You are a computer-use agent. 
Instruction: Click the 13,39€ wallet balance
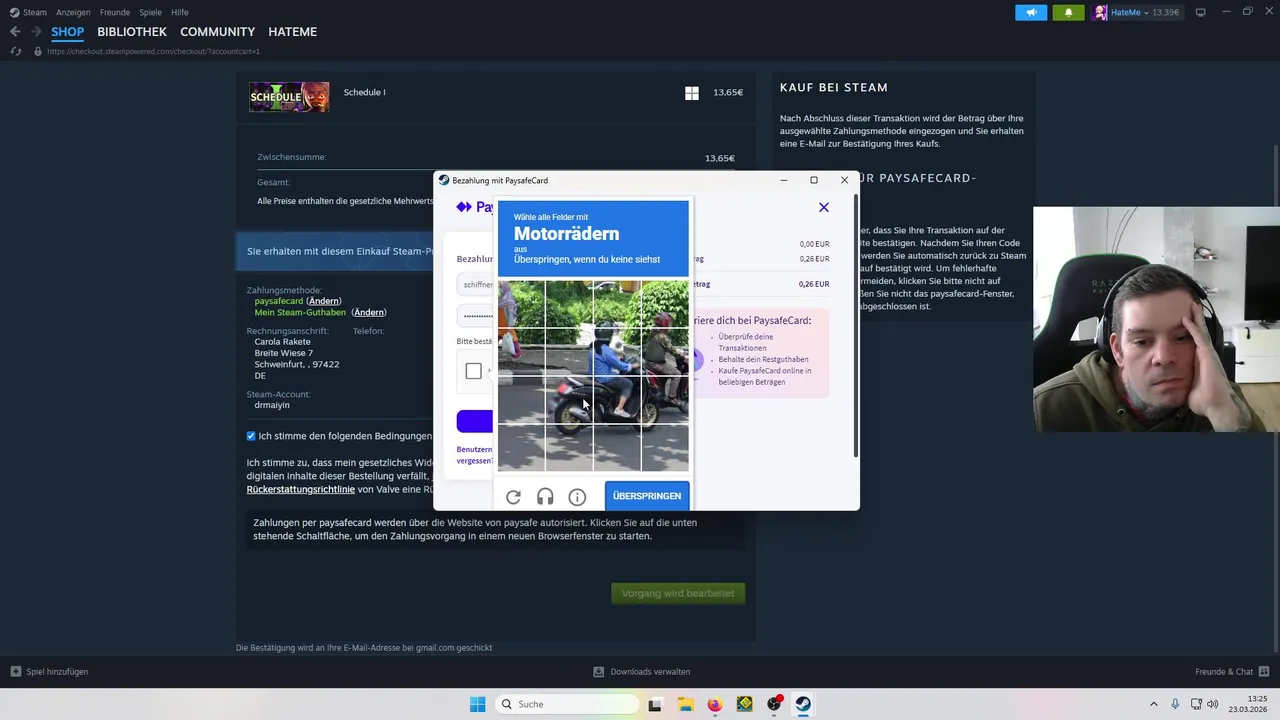click(x=1166, y=12)
